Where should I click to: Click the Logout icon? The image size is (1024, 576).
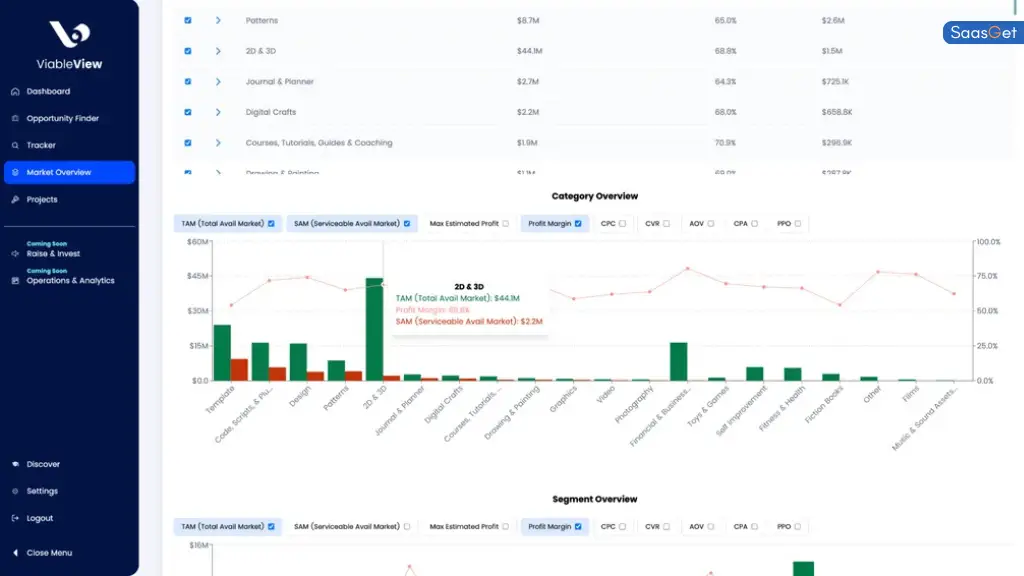15,519
